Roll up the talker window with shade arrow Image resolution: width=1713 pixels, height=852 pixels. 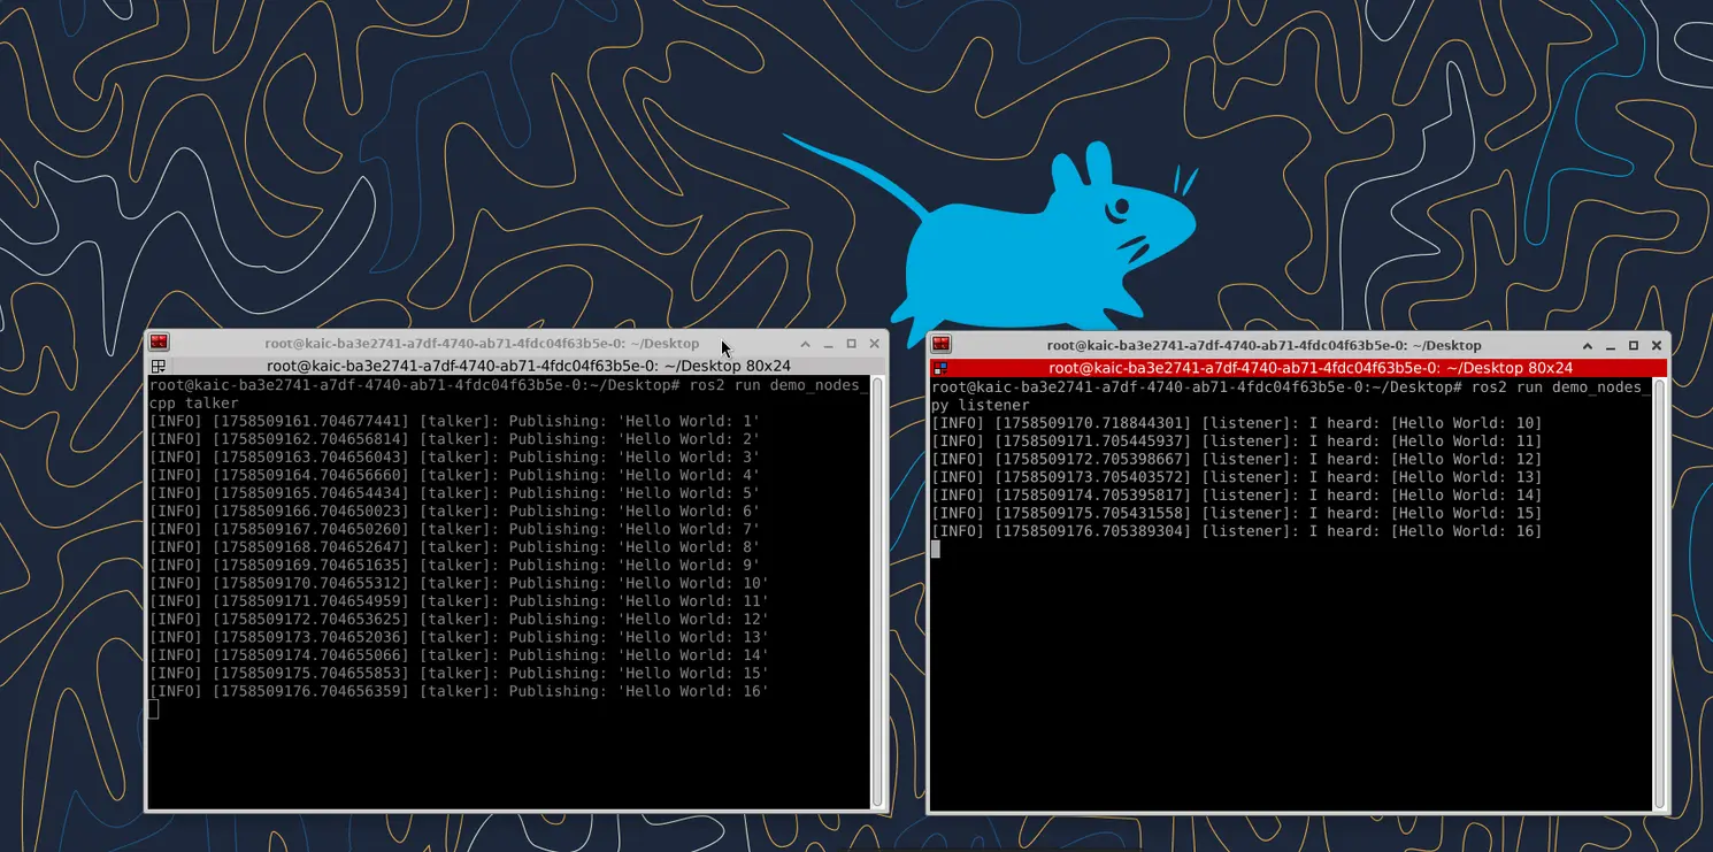tap(805, 344)
